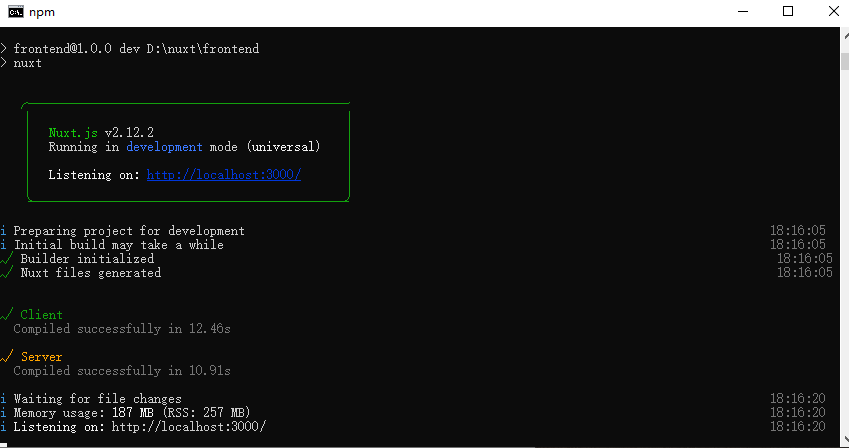This screenshot has height=448, width=849.
Task: Click the 'Compiled successfully in 12.46s' line
Action: (122, 329)
